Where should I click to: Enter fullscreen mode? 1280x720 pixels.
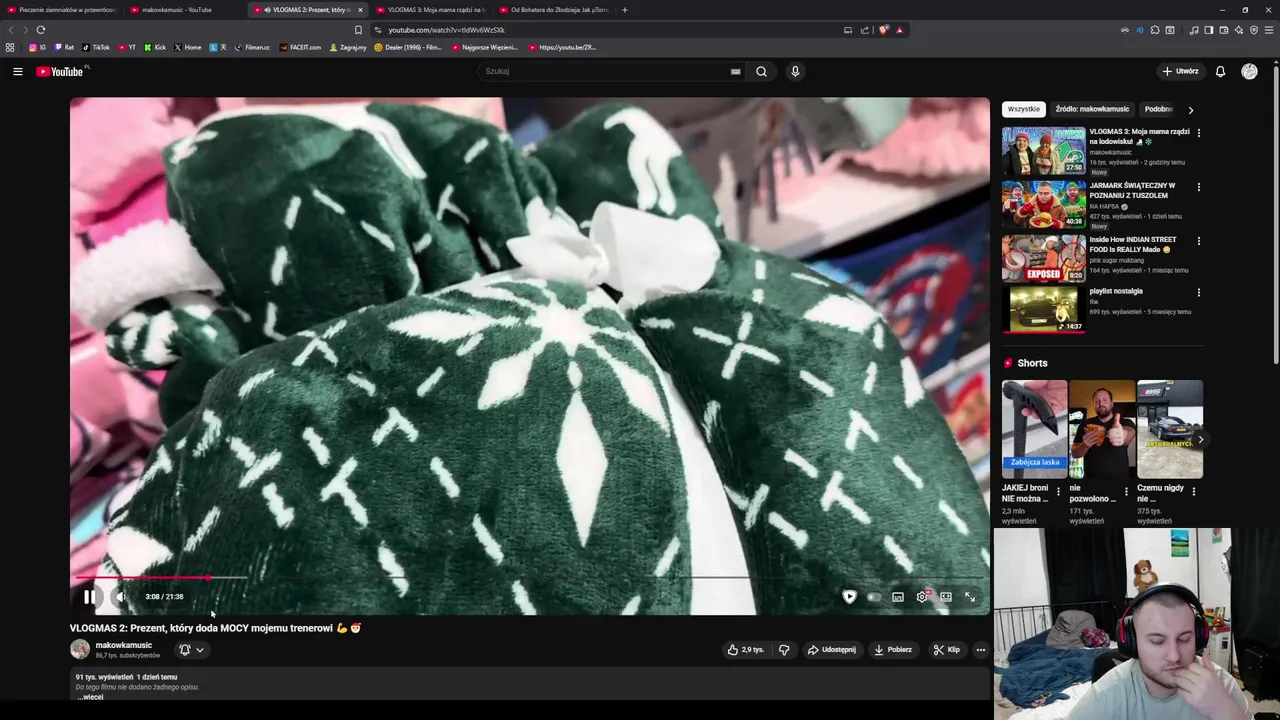(x=970, y=597)
